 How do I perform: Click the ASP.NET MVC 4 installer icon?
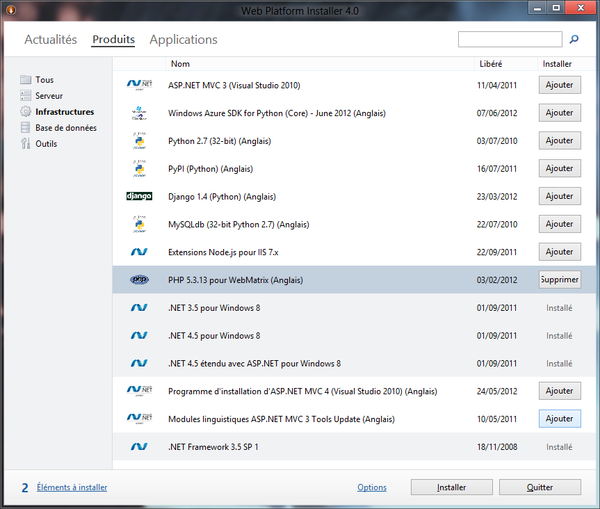(139, 391)
